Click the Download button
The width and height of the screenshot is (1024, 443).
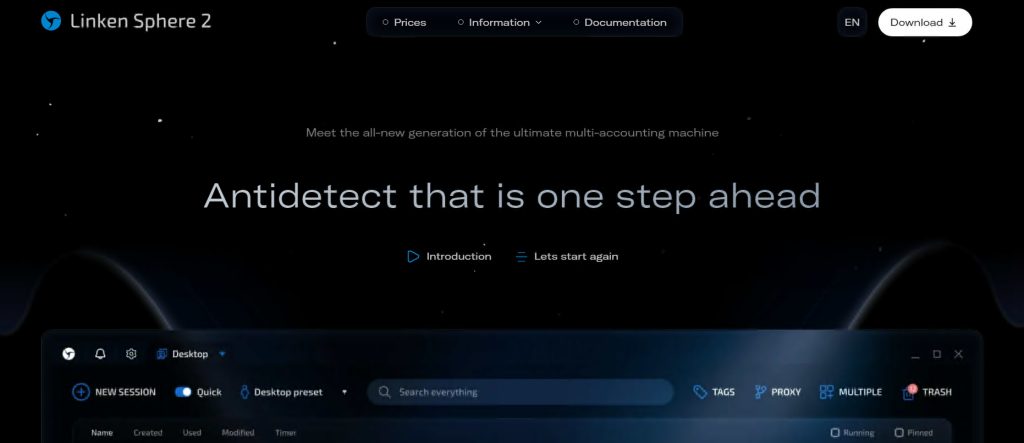pyautogui.click(x=925, y=22)
